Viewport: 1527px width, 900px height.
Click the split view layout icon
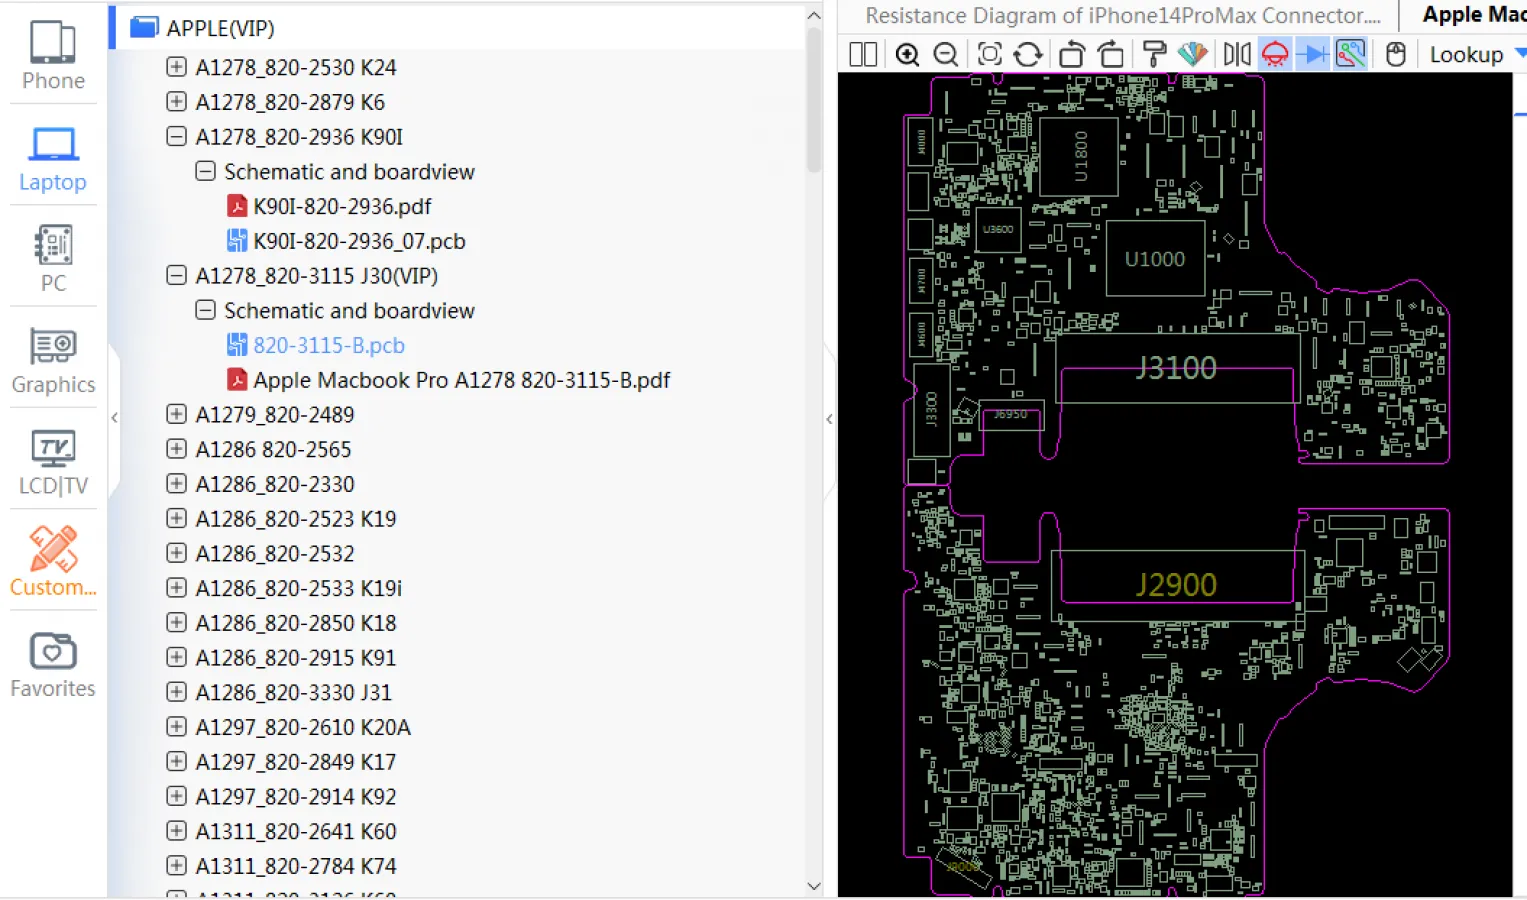pos(863,54)
